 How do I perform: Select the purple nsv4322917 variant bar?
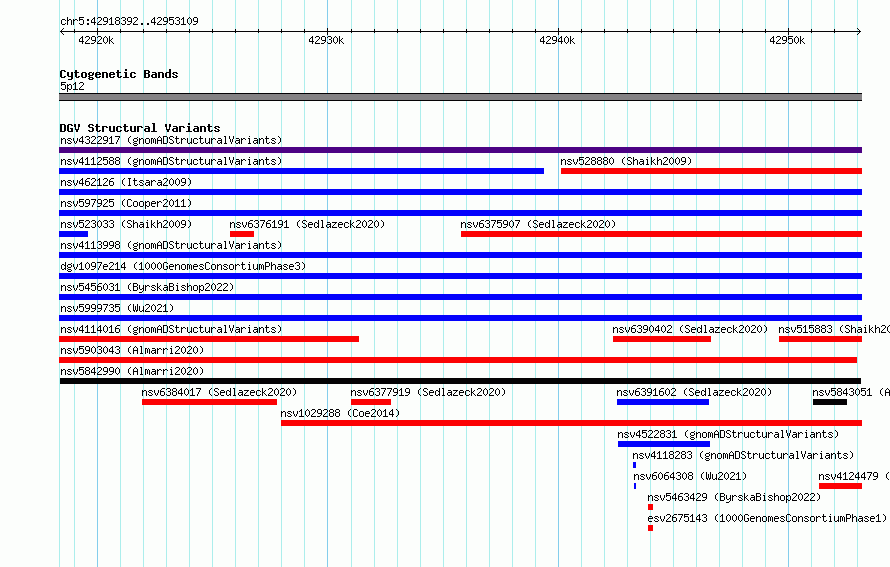(460, 150)
